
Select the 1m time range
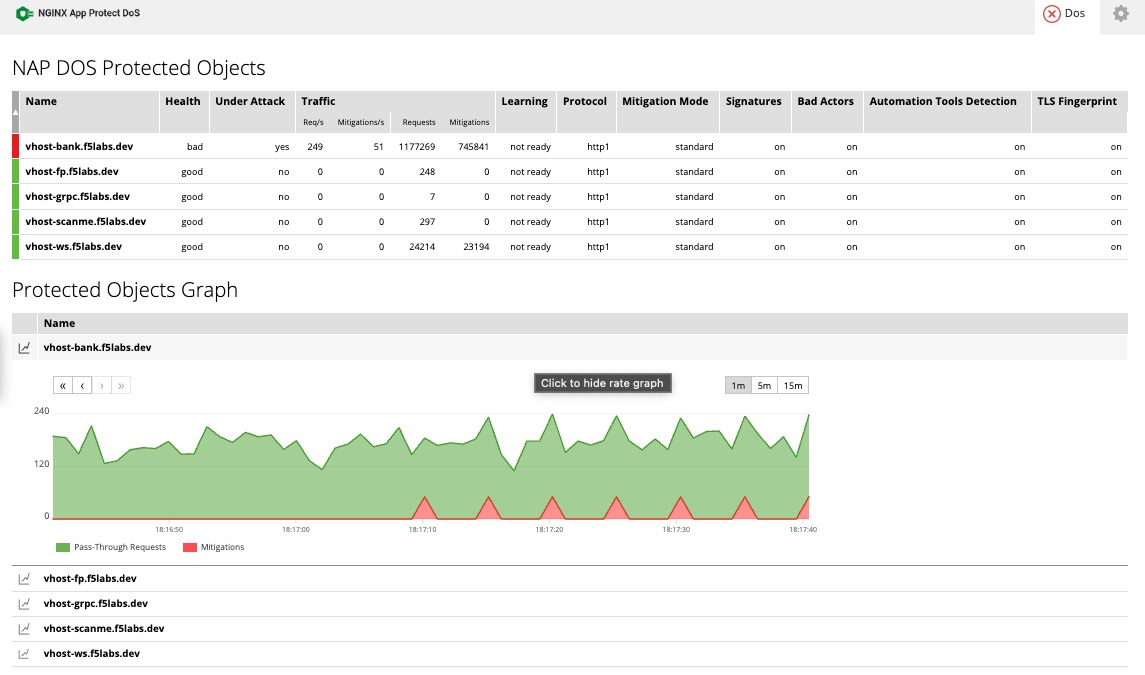tap(738, 386)
